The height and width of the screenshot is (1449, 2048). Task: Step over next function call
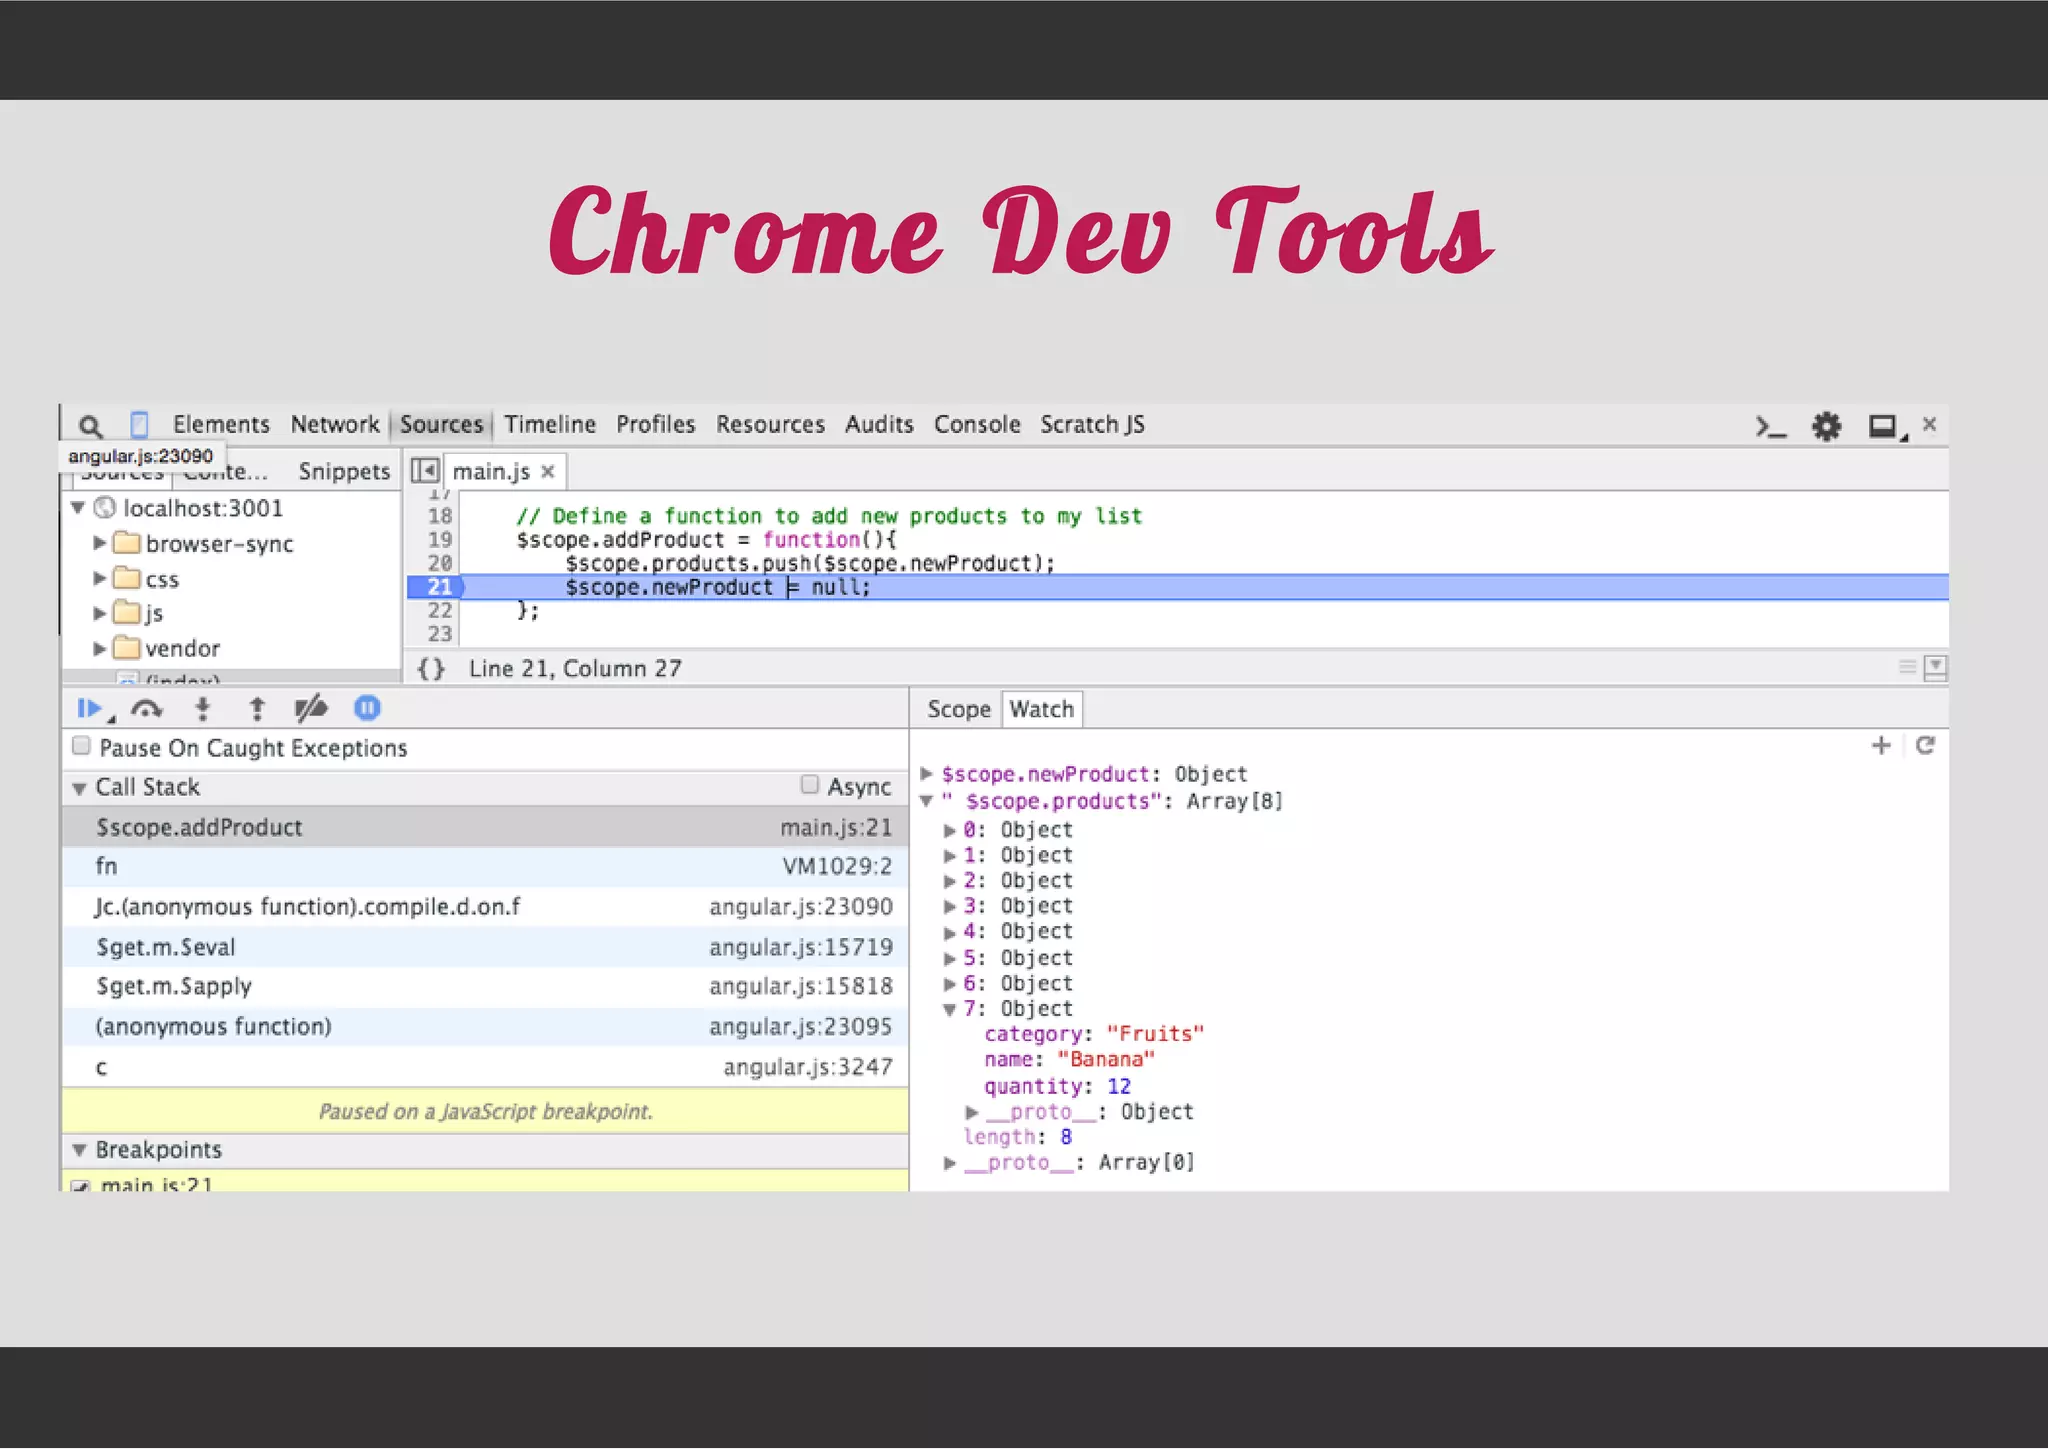[147, 709]
